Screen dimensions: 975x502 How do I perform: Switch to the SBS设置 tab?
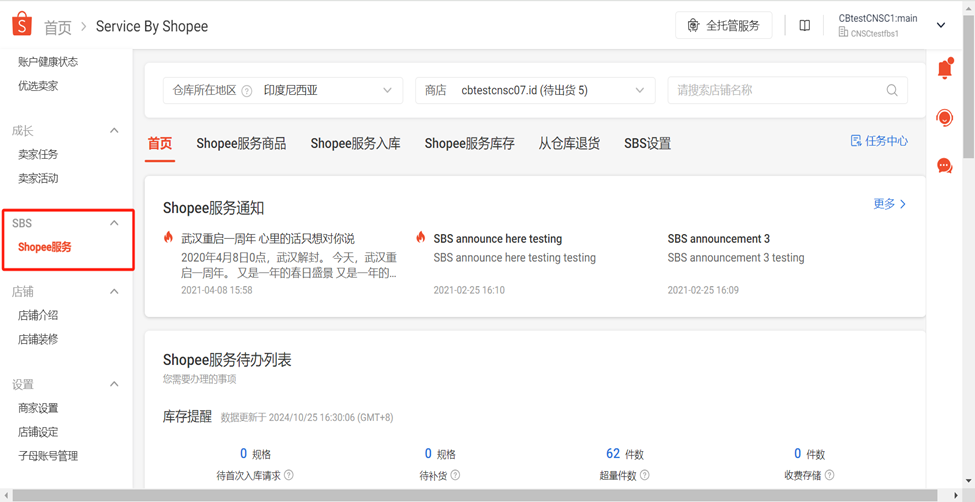[x=647, y=144]
